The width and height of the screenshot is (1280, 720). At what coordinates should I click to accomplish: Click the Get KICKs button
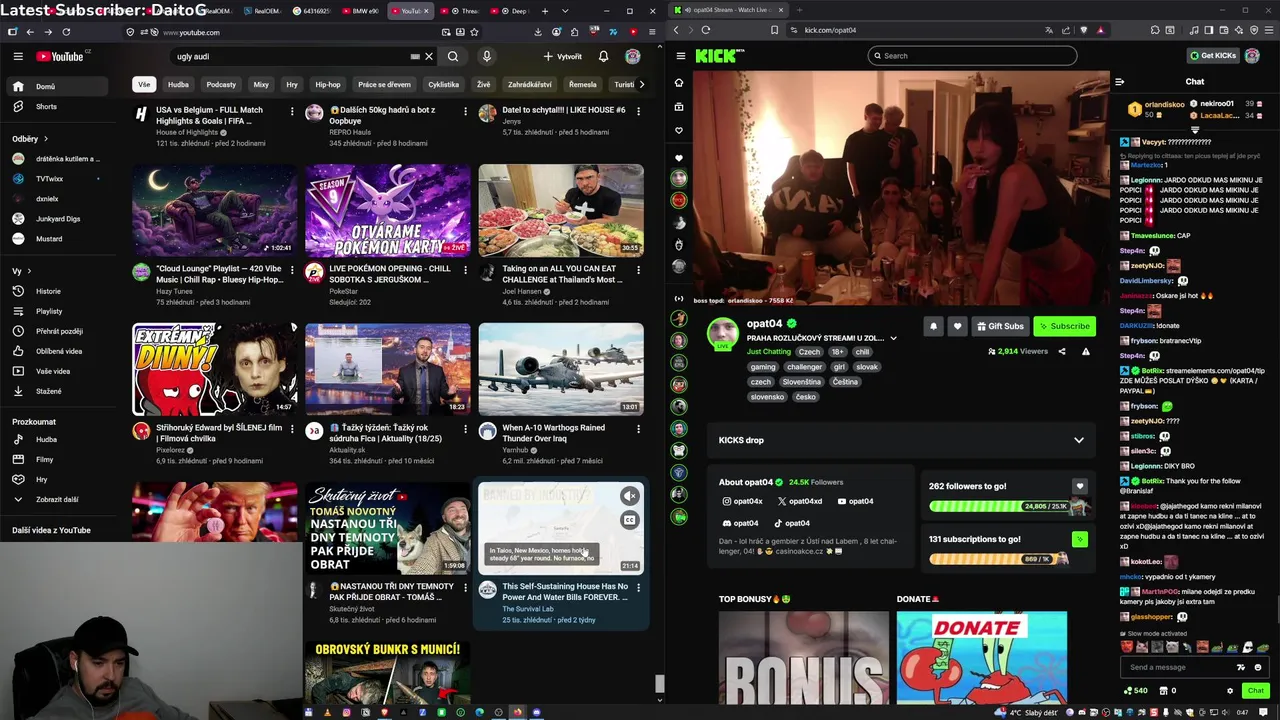coord(1213,56)
